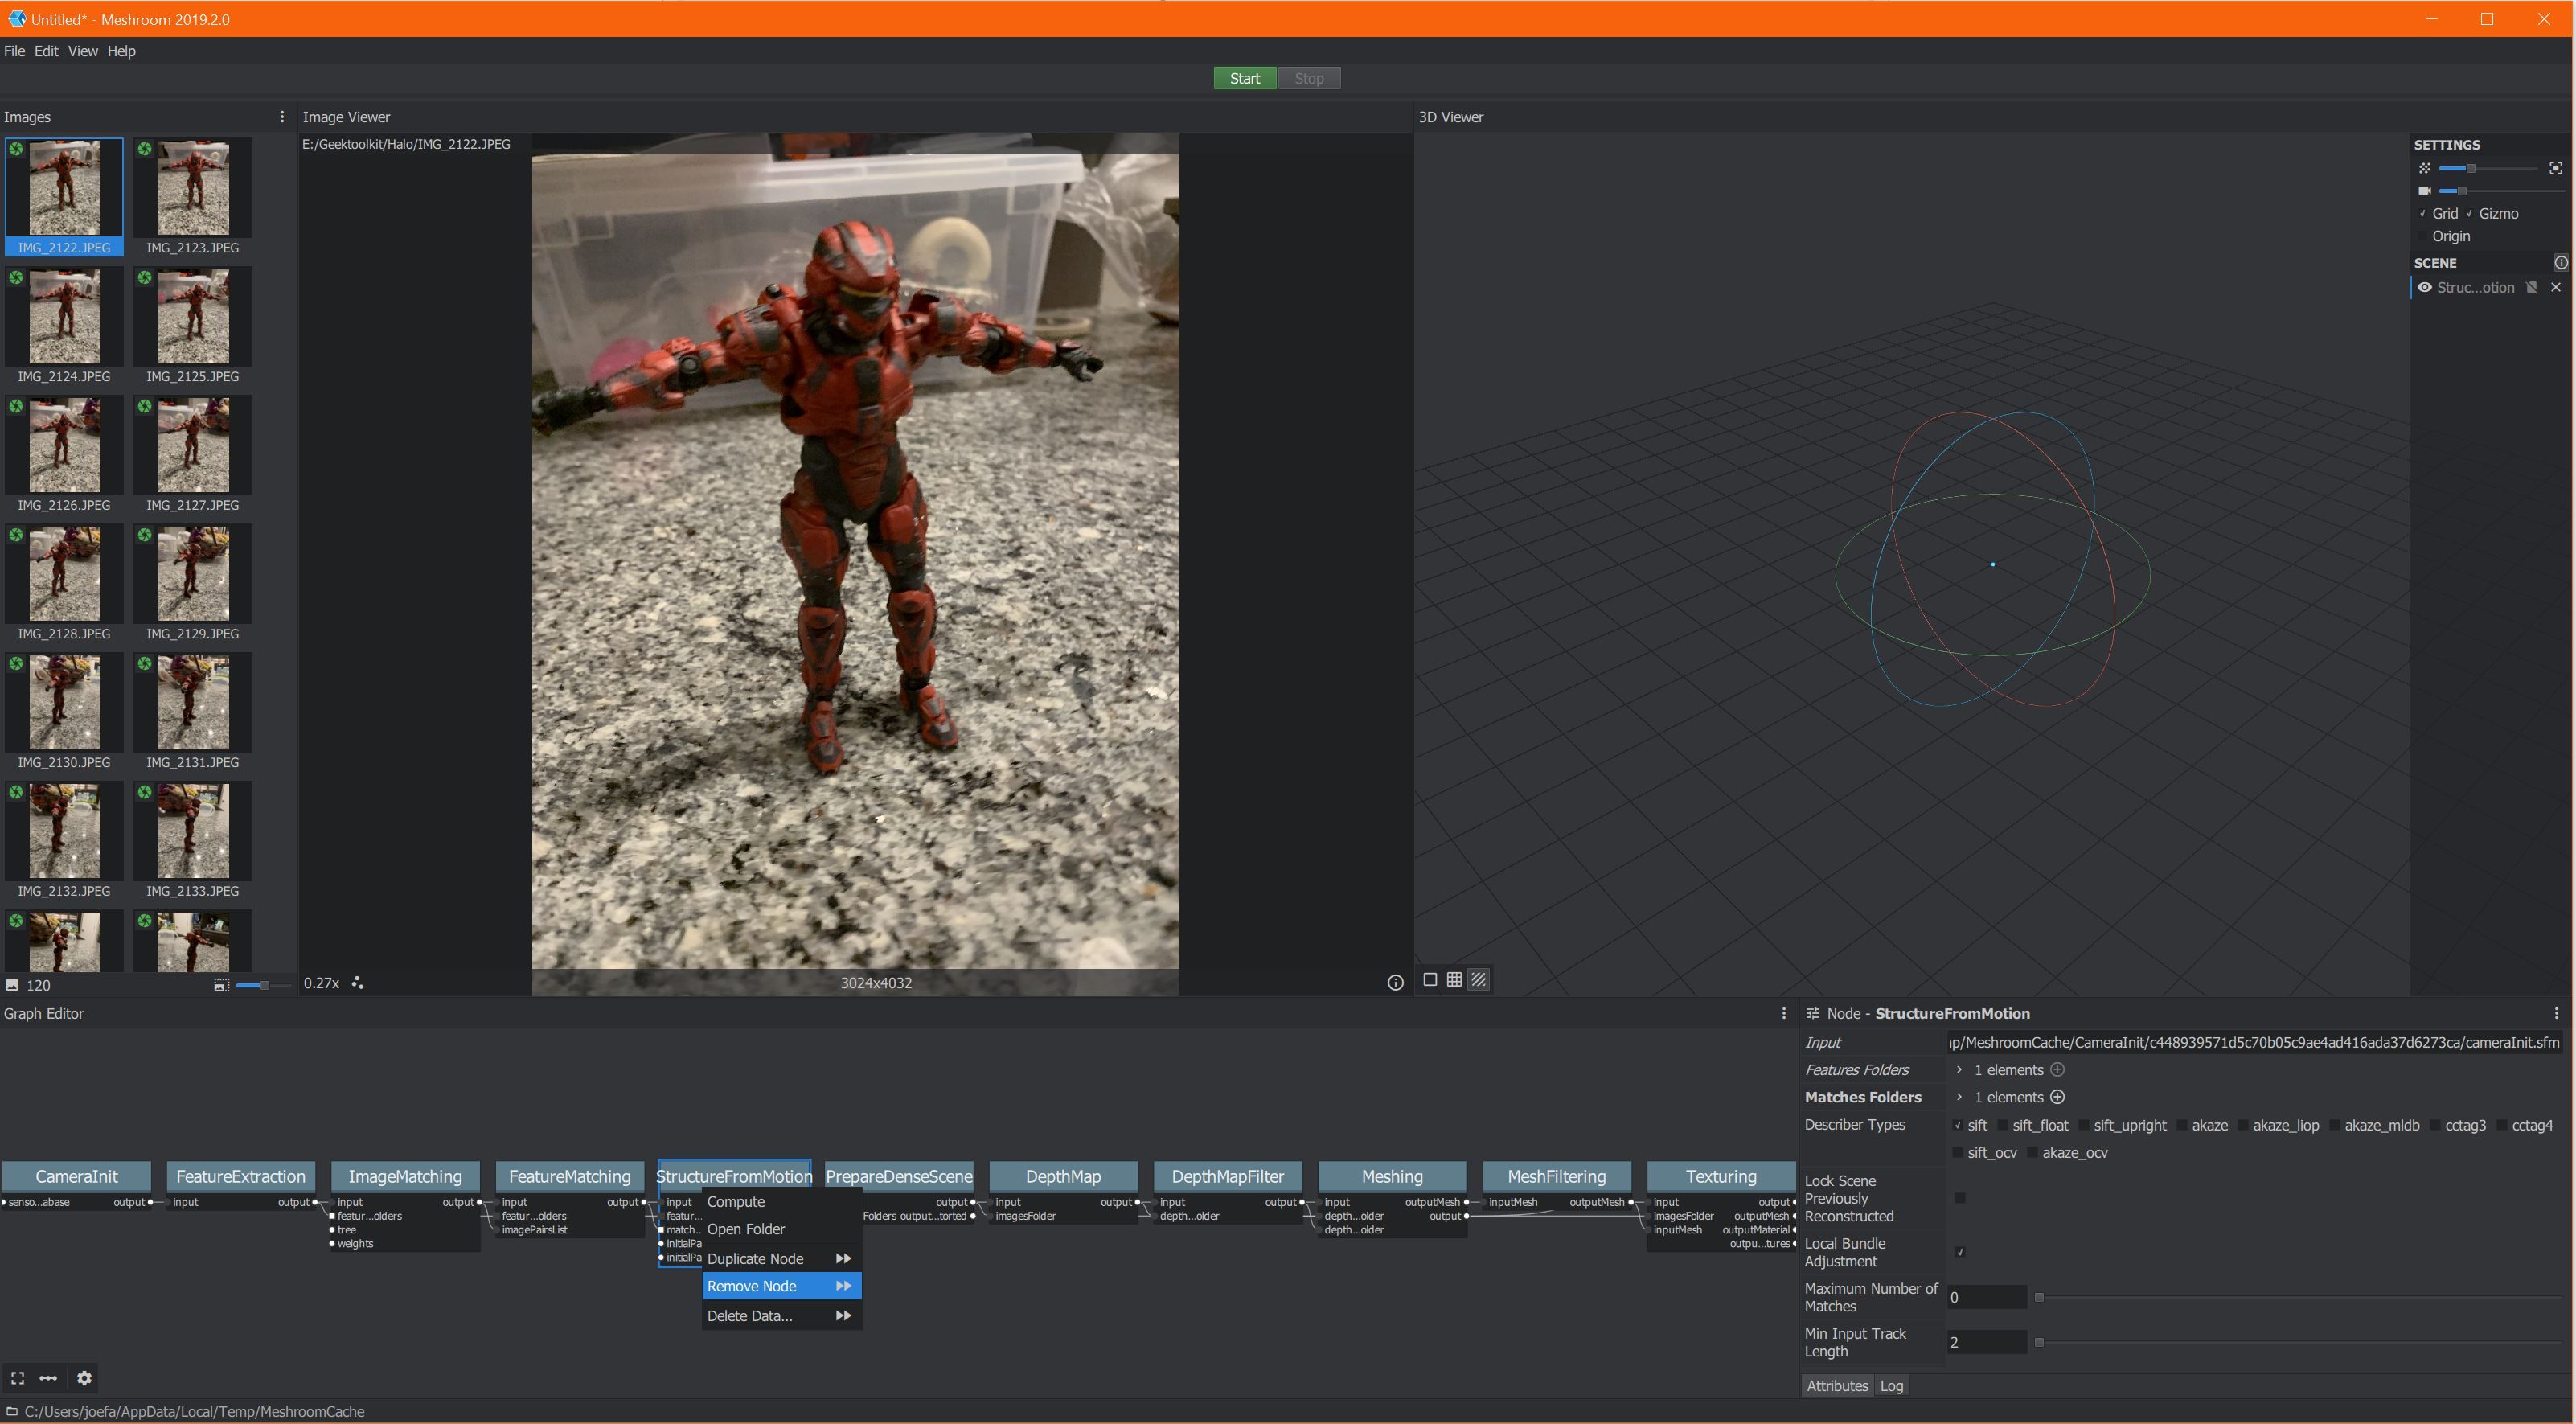Expand Remove Node submenu arrow
The image size is (2576, 1424).
pyautogui.click(x=843, y=1286)
